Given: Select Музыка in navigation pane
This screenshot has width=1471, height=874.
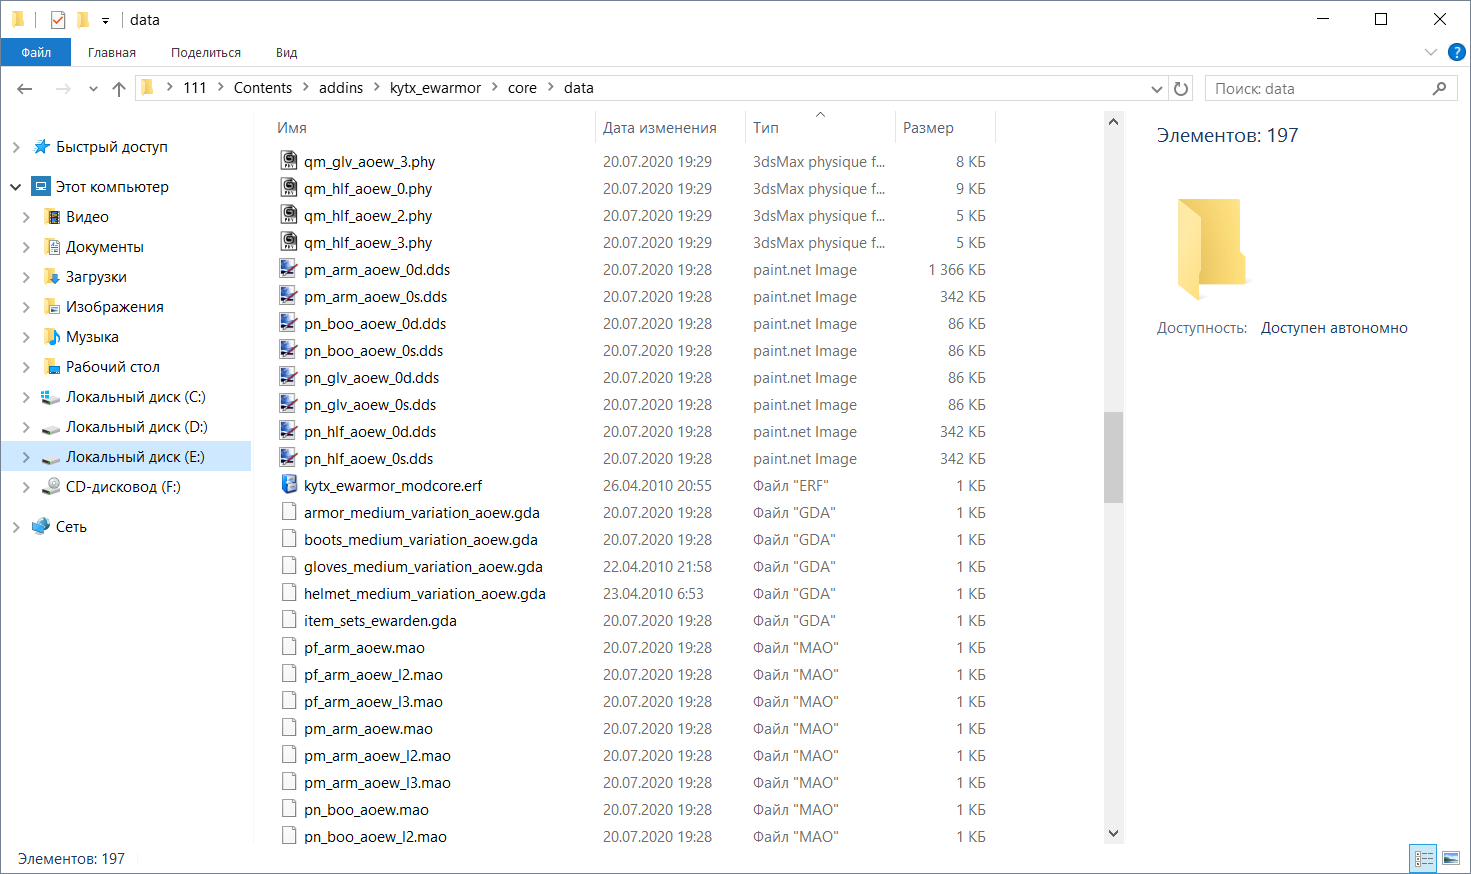Looking at the screenshot, I should pyautogui.click(x=92, y=337).
